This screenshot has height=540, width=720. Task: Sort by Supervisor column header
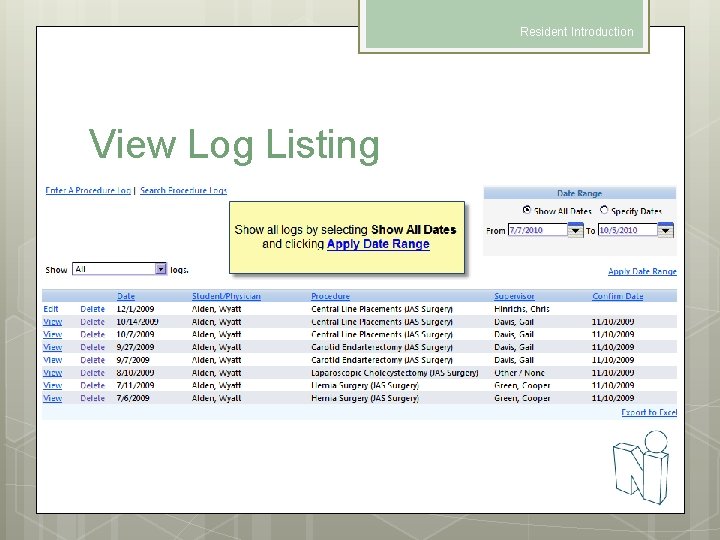[x=514, y=296]
